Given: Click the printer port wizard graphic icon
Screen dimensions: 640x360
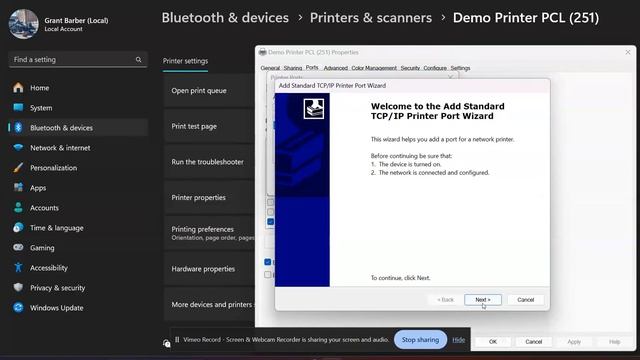Looking at the screenshot, I should 314,109.
